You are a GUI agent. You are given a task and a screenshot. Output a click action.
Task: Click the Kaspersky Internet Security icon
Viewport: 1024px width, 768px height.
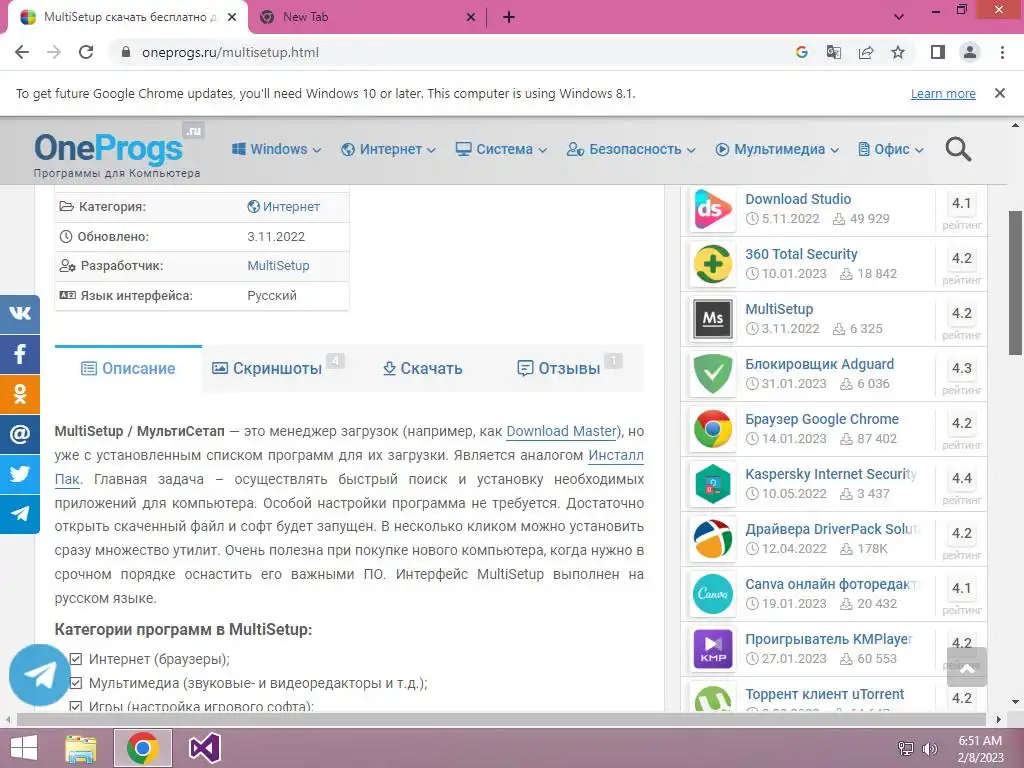pos(712,483)
